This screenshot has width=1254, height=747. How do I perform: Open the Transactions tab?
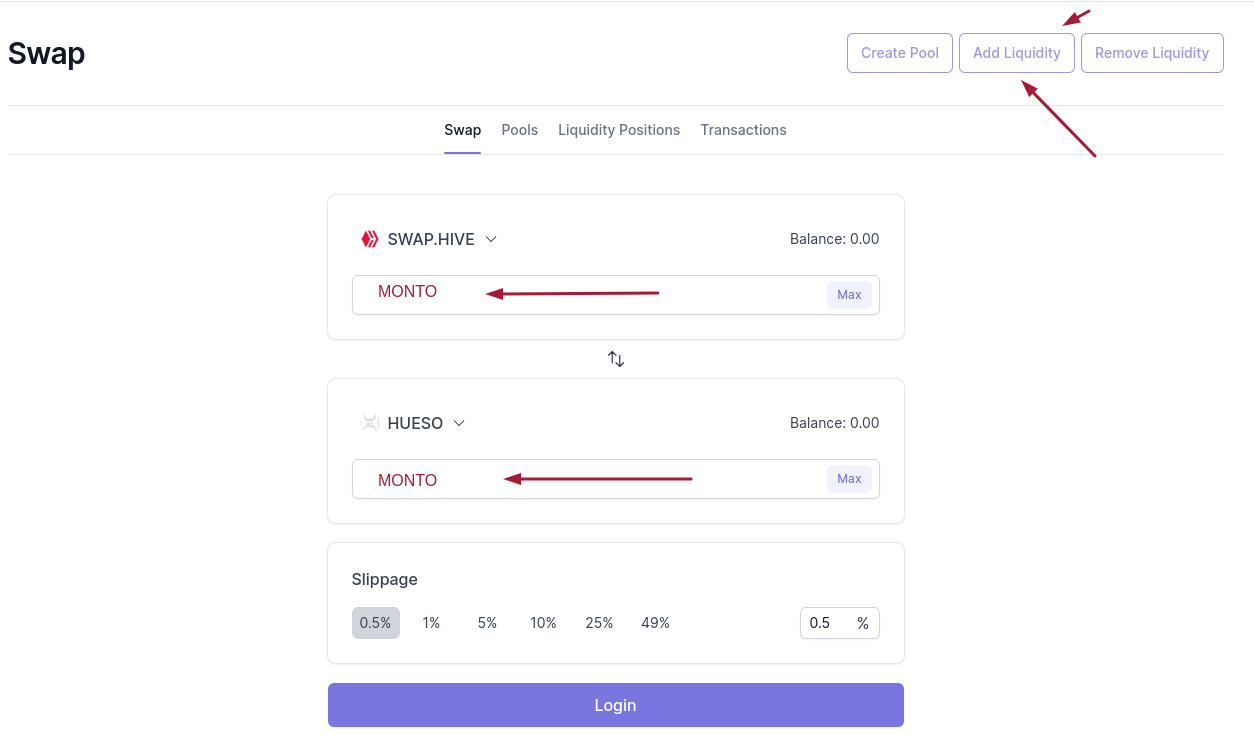click(743, 130)
